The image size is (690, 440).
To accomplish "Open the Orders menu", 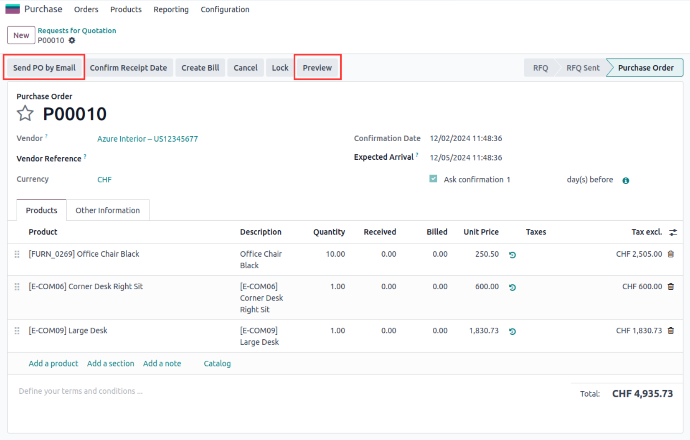I will coord(86,9).
